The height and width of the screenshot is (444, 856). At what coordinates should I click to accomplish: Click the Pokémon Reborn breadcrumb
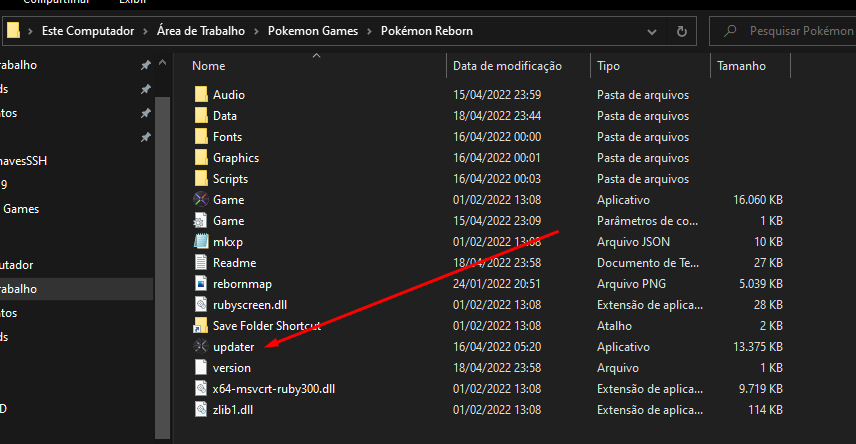pos(427,31)
